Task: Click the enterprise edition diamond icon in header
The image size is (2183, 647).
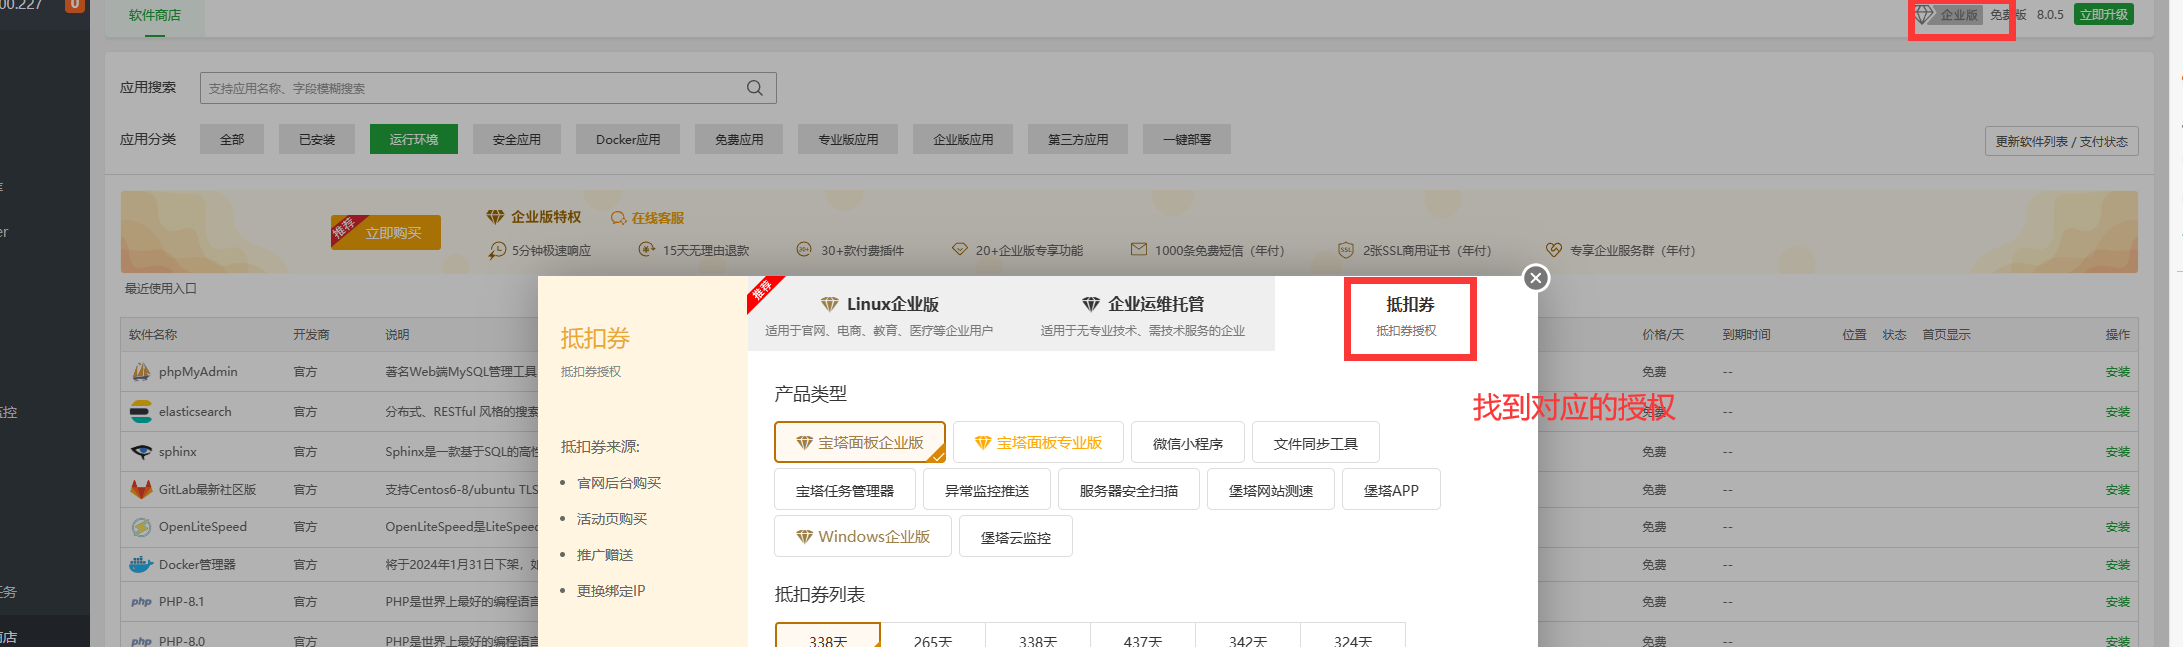Action: [1924, 14]
